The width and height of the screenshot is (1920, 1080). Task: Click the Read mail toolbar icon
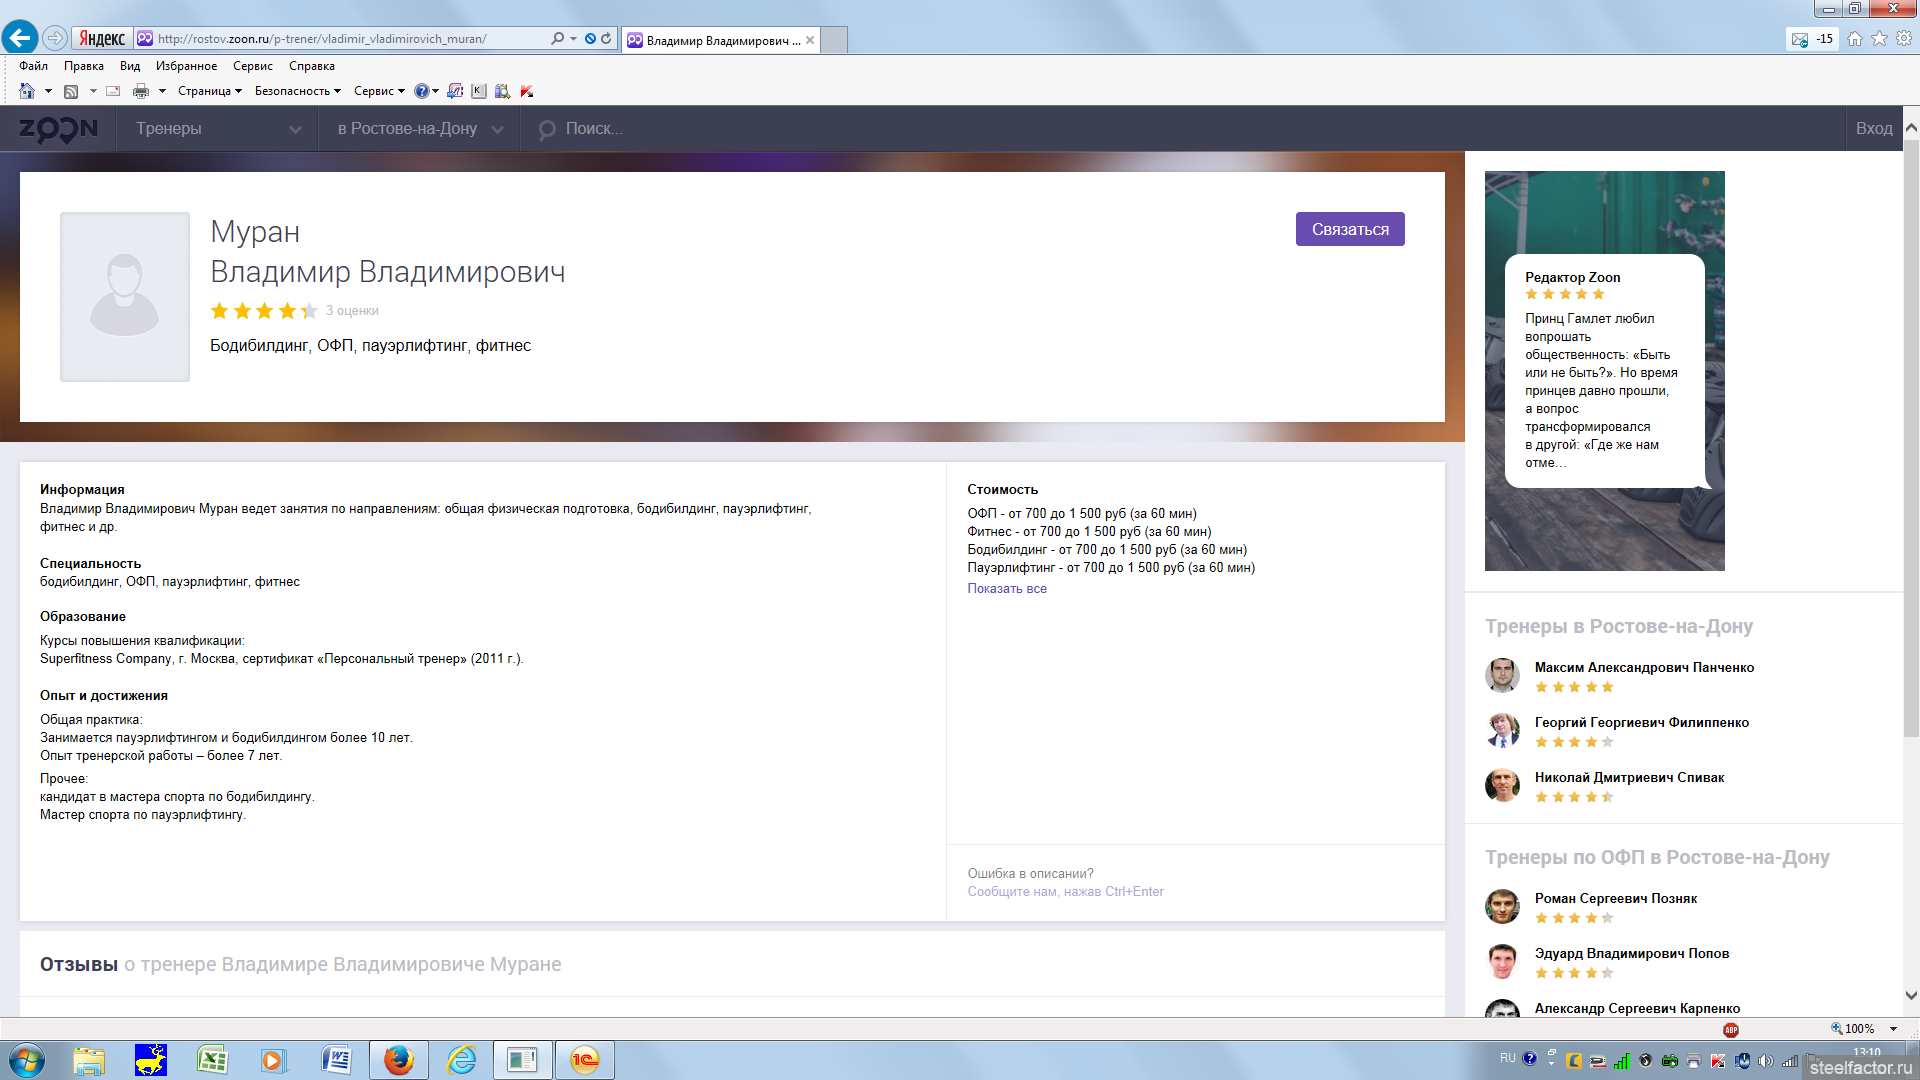pyautogui.click(x=113, y=91)
